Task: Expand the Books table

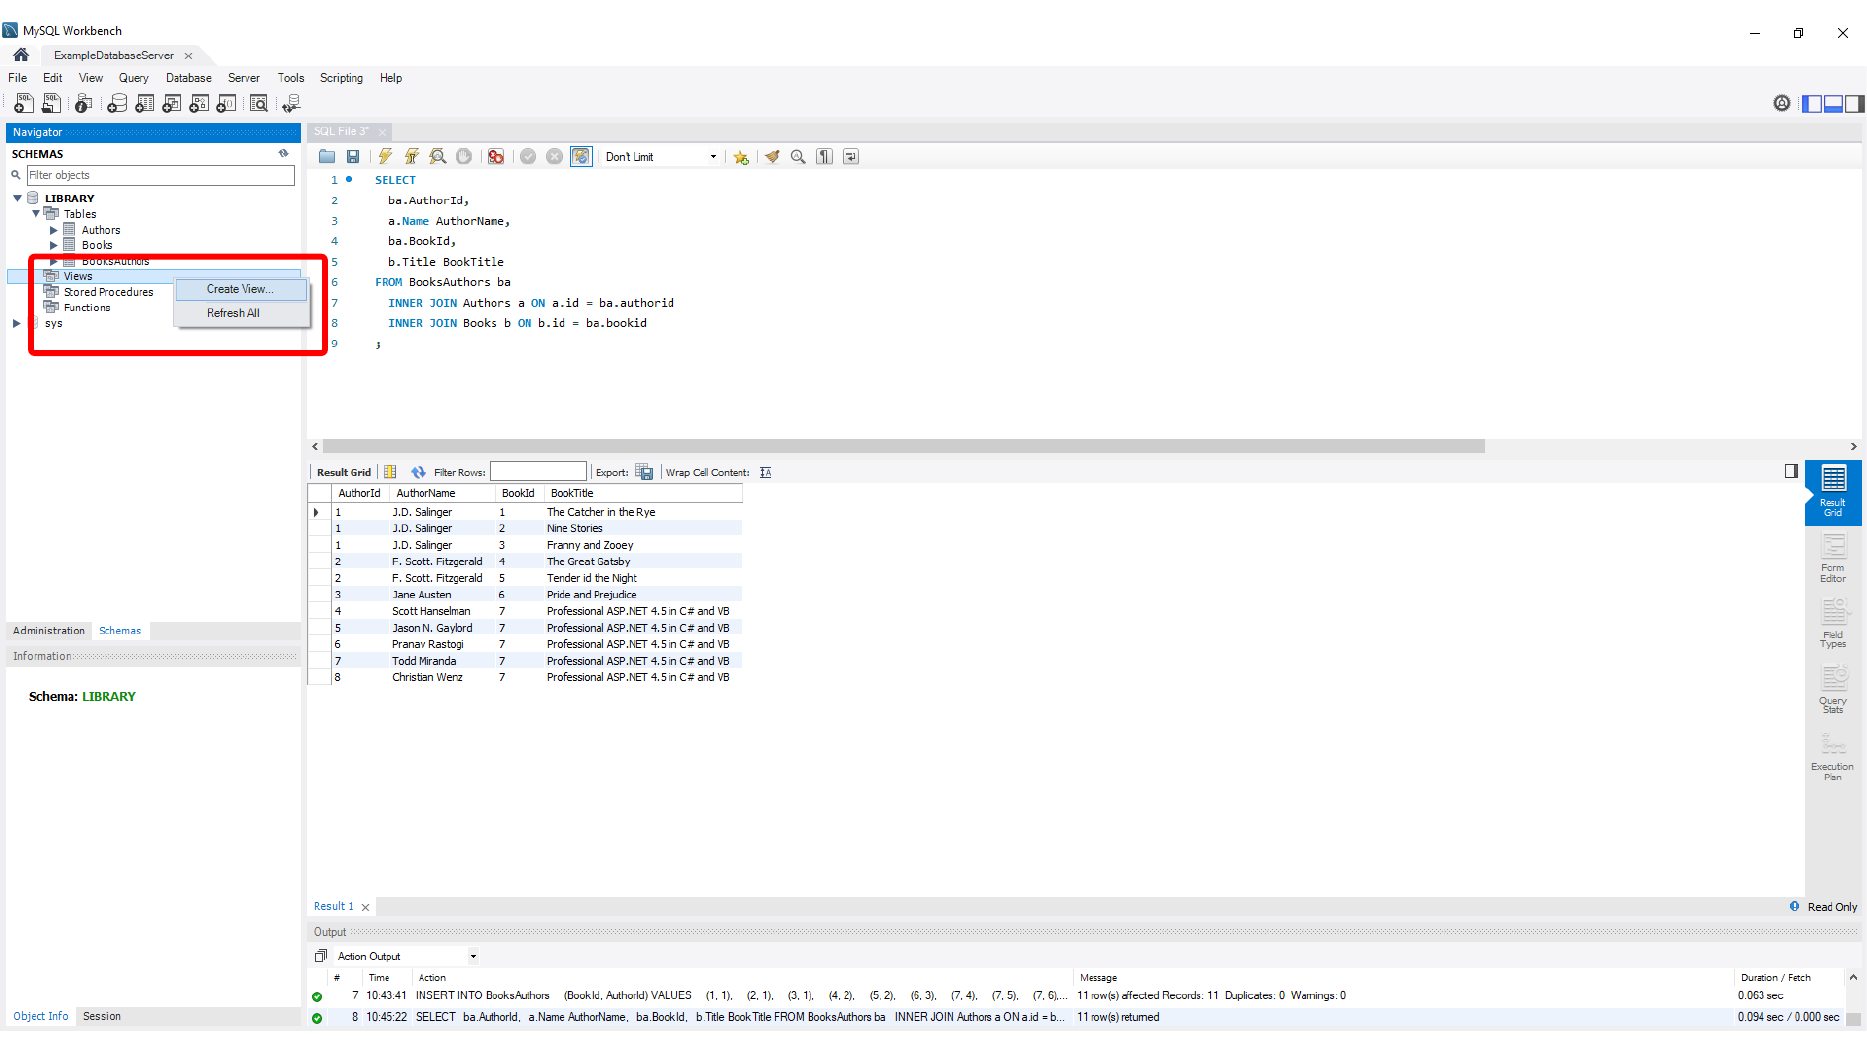Action: coord(54,245)
